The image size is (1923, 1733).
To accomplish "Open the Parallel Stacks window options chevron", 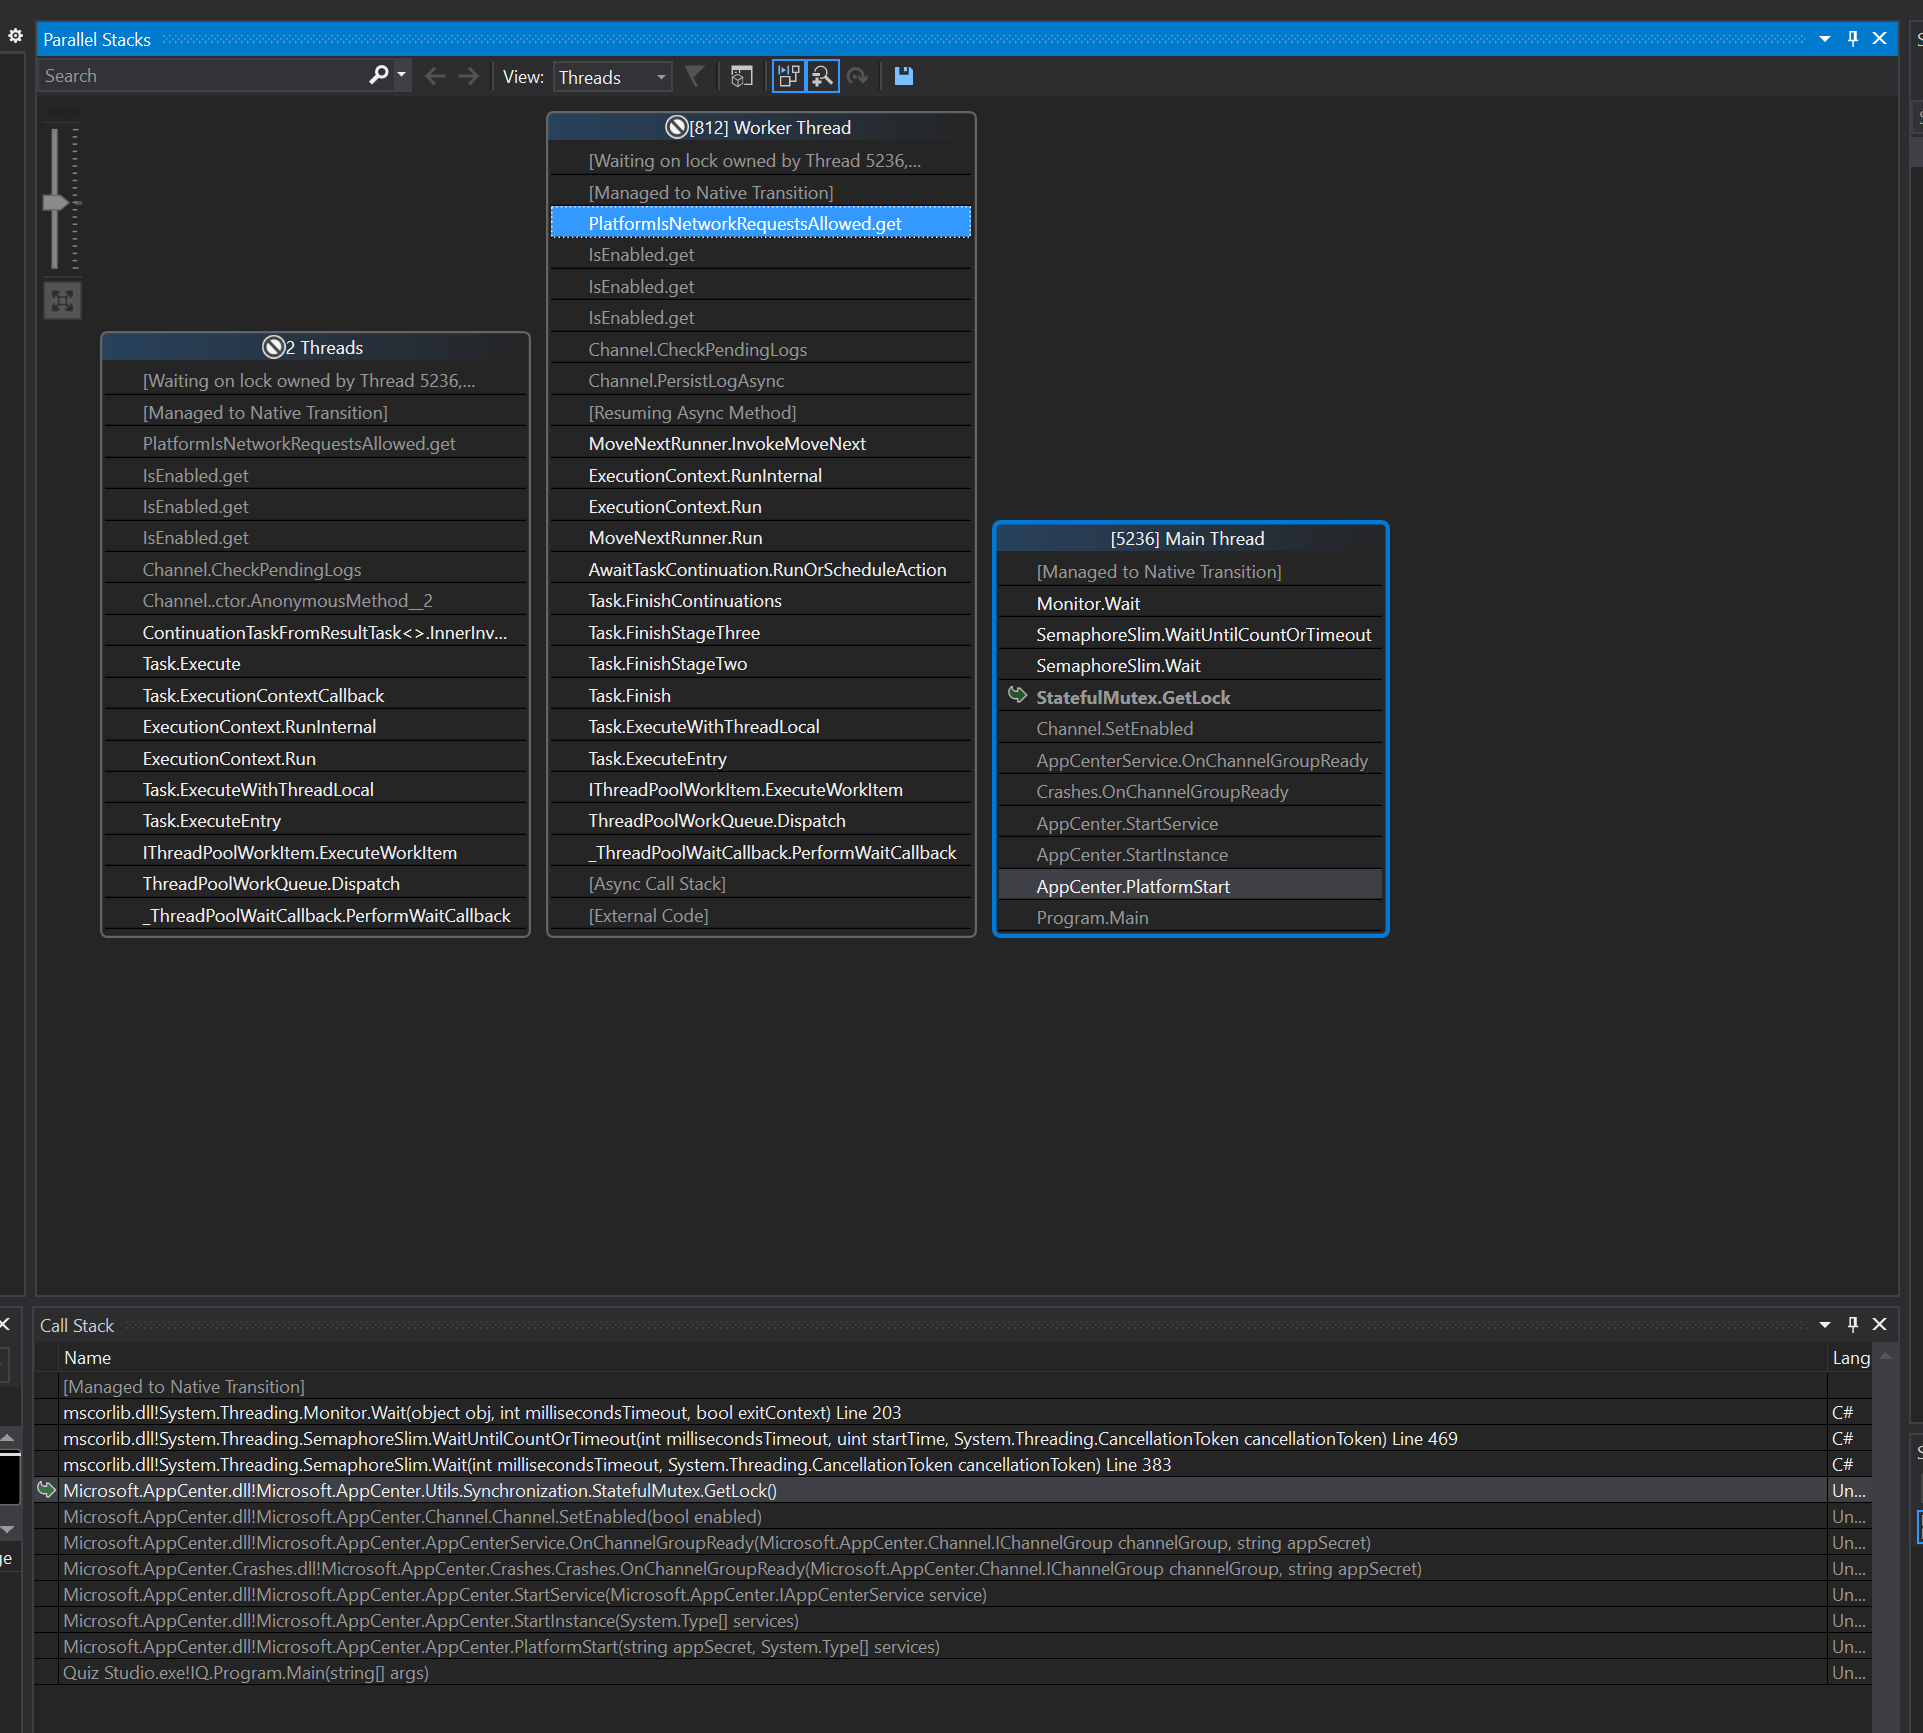I will pyautogui.click(x=1826, y=38).
